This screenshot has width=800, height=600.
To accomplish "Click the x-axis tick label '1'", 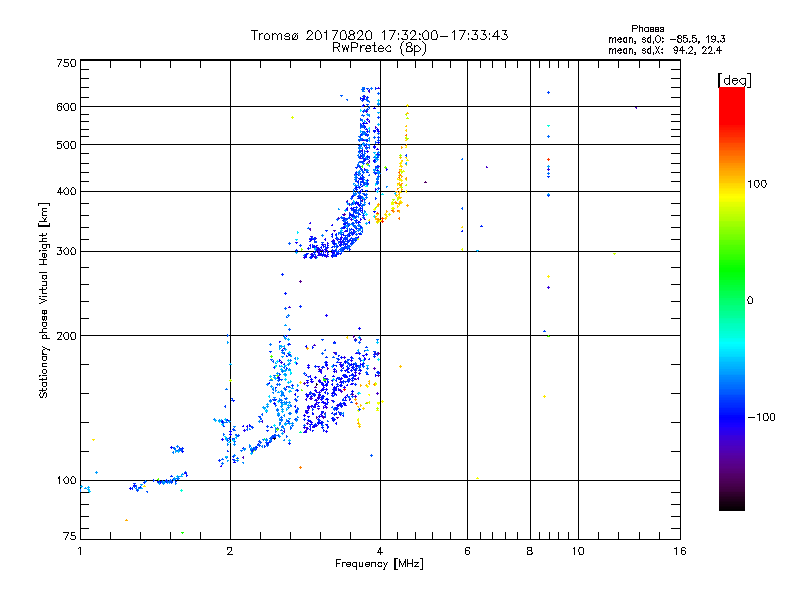I will pos(80,551).
